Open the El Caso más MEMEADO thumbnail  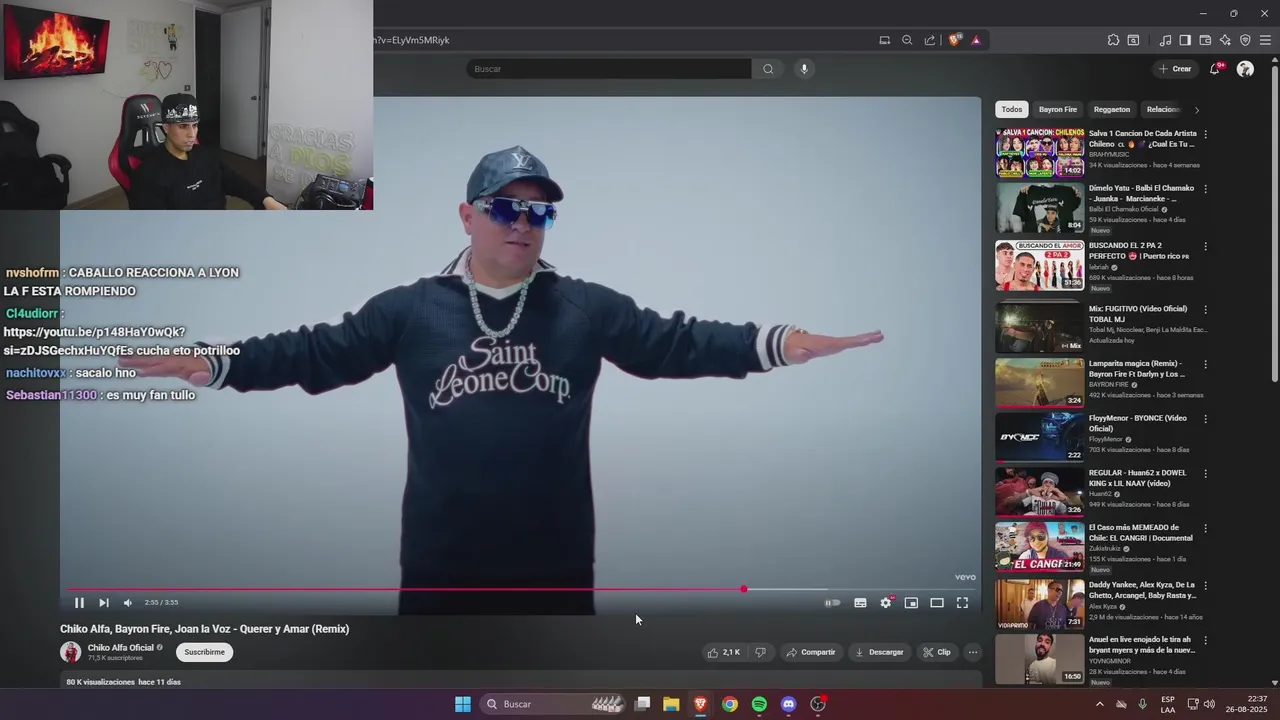click(1040, 546)
